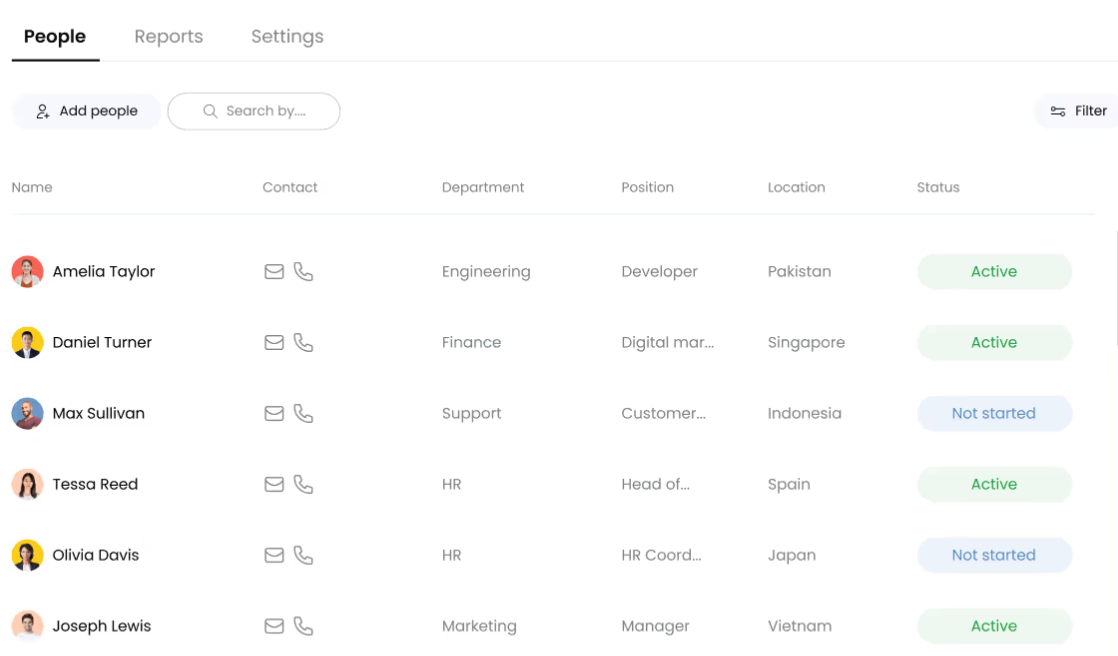The image size is (1118, 656).
Task: Click Amelia Taylor's Active status badge
Action: (x=993, y=272)
